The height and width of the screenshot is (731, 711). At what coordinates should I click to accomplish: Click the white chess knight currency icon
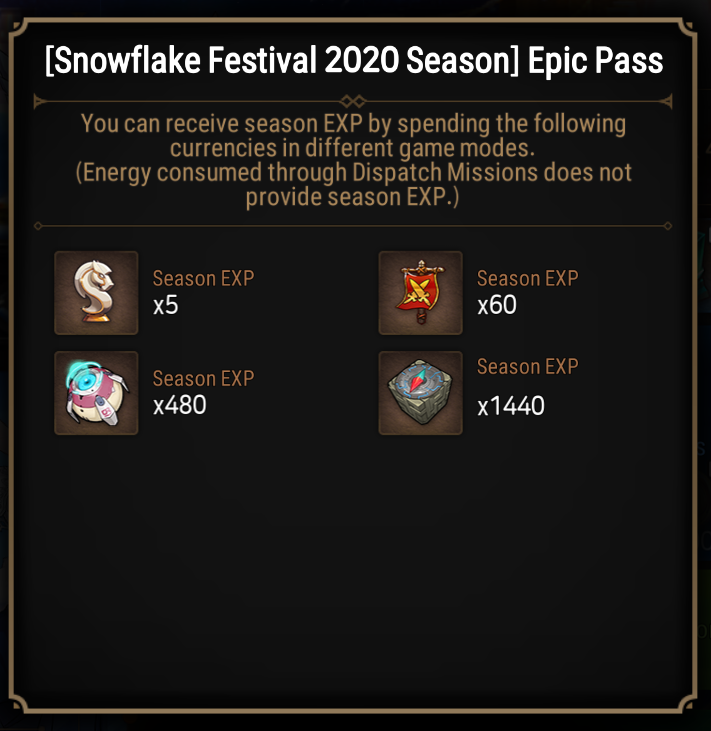tap(96, 293)
